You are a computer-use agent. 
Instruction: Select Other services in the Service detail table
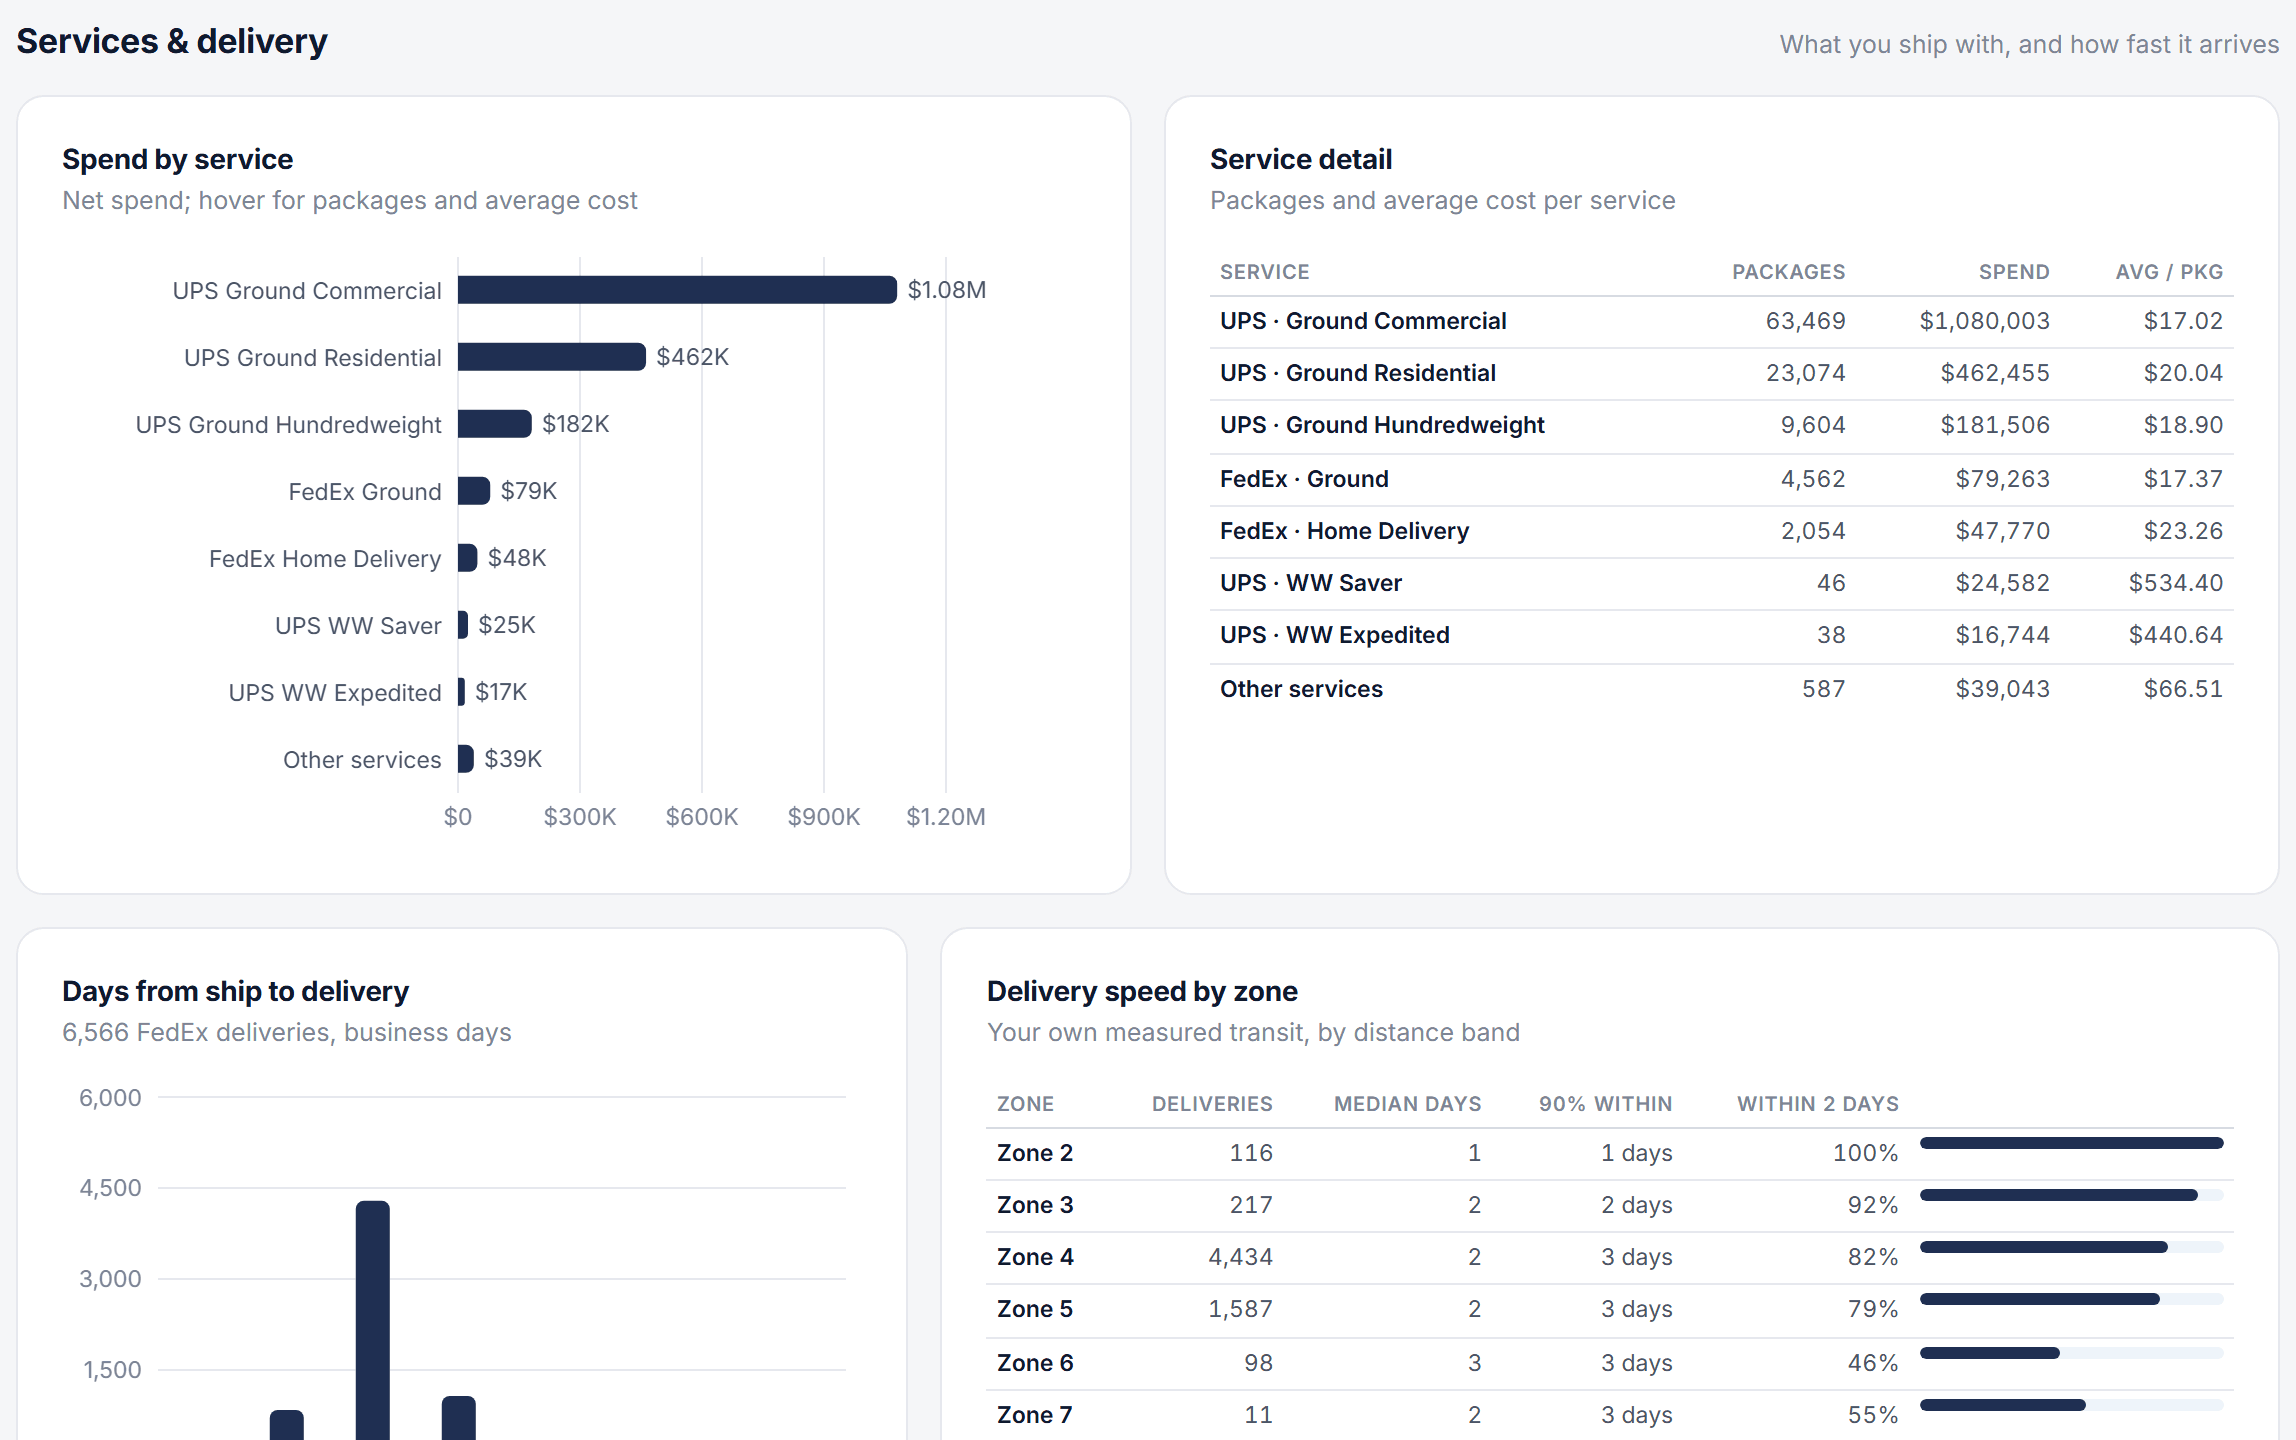click(1301, 689)
